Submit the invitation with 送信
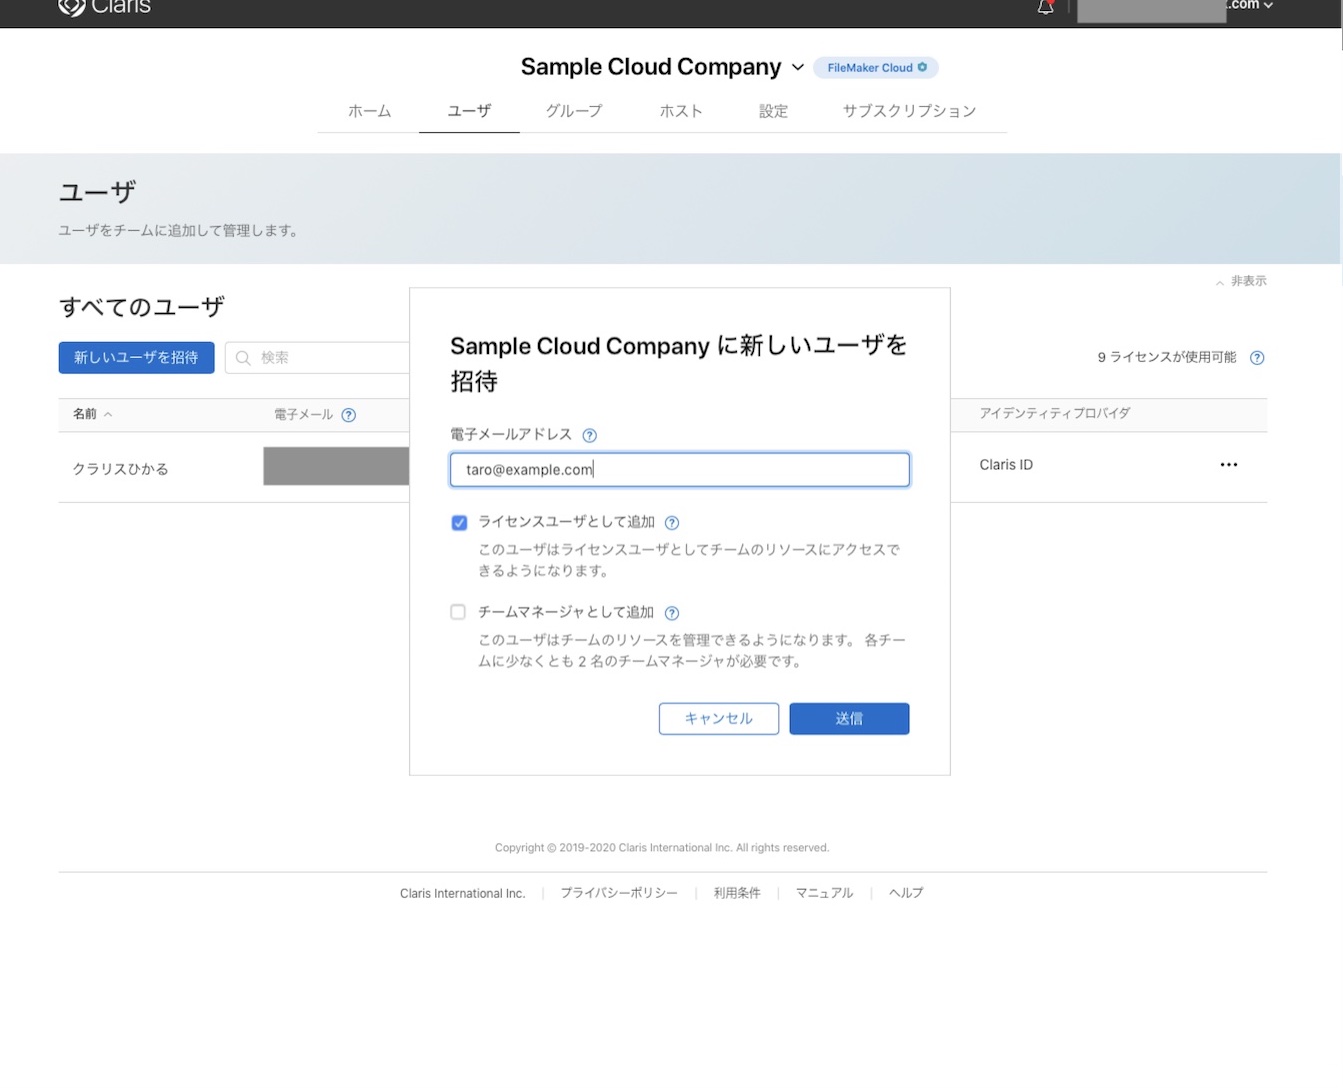Screen dimensions: 1343x1088 click(x=848, y=718)
